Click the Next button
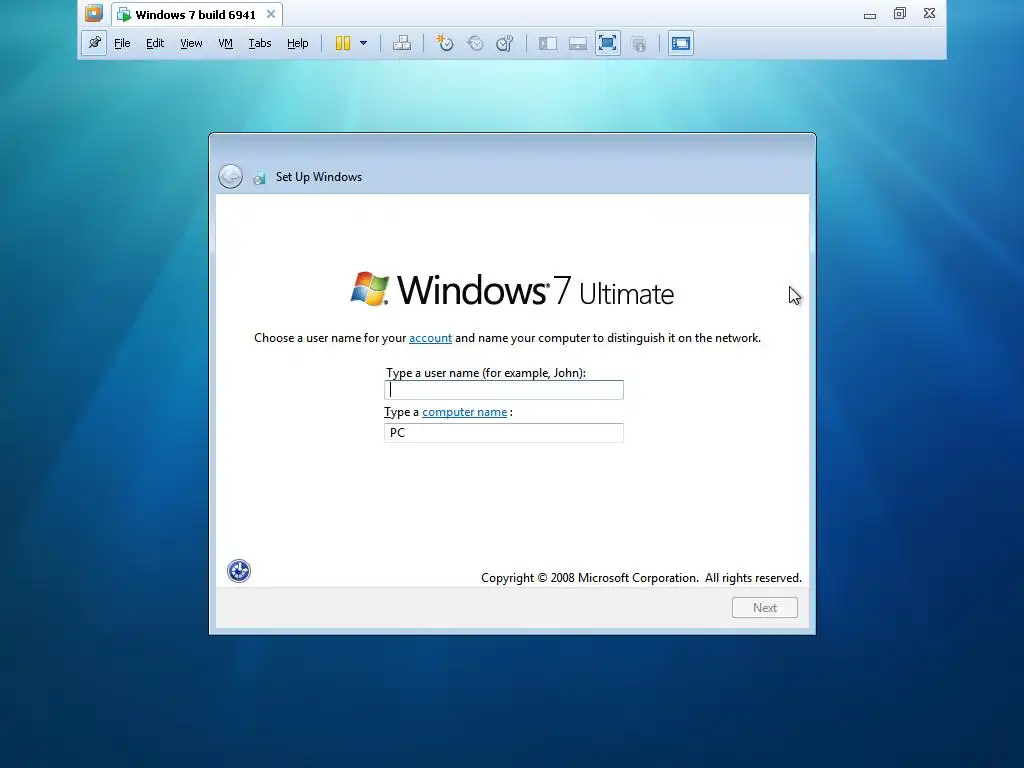Image resolution: width=1024 pixels, height=768 pixels. 765,607
